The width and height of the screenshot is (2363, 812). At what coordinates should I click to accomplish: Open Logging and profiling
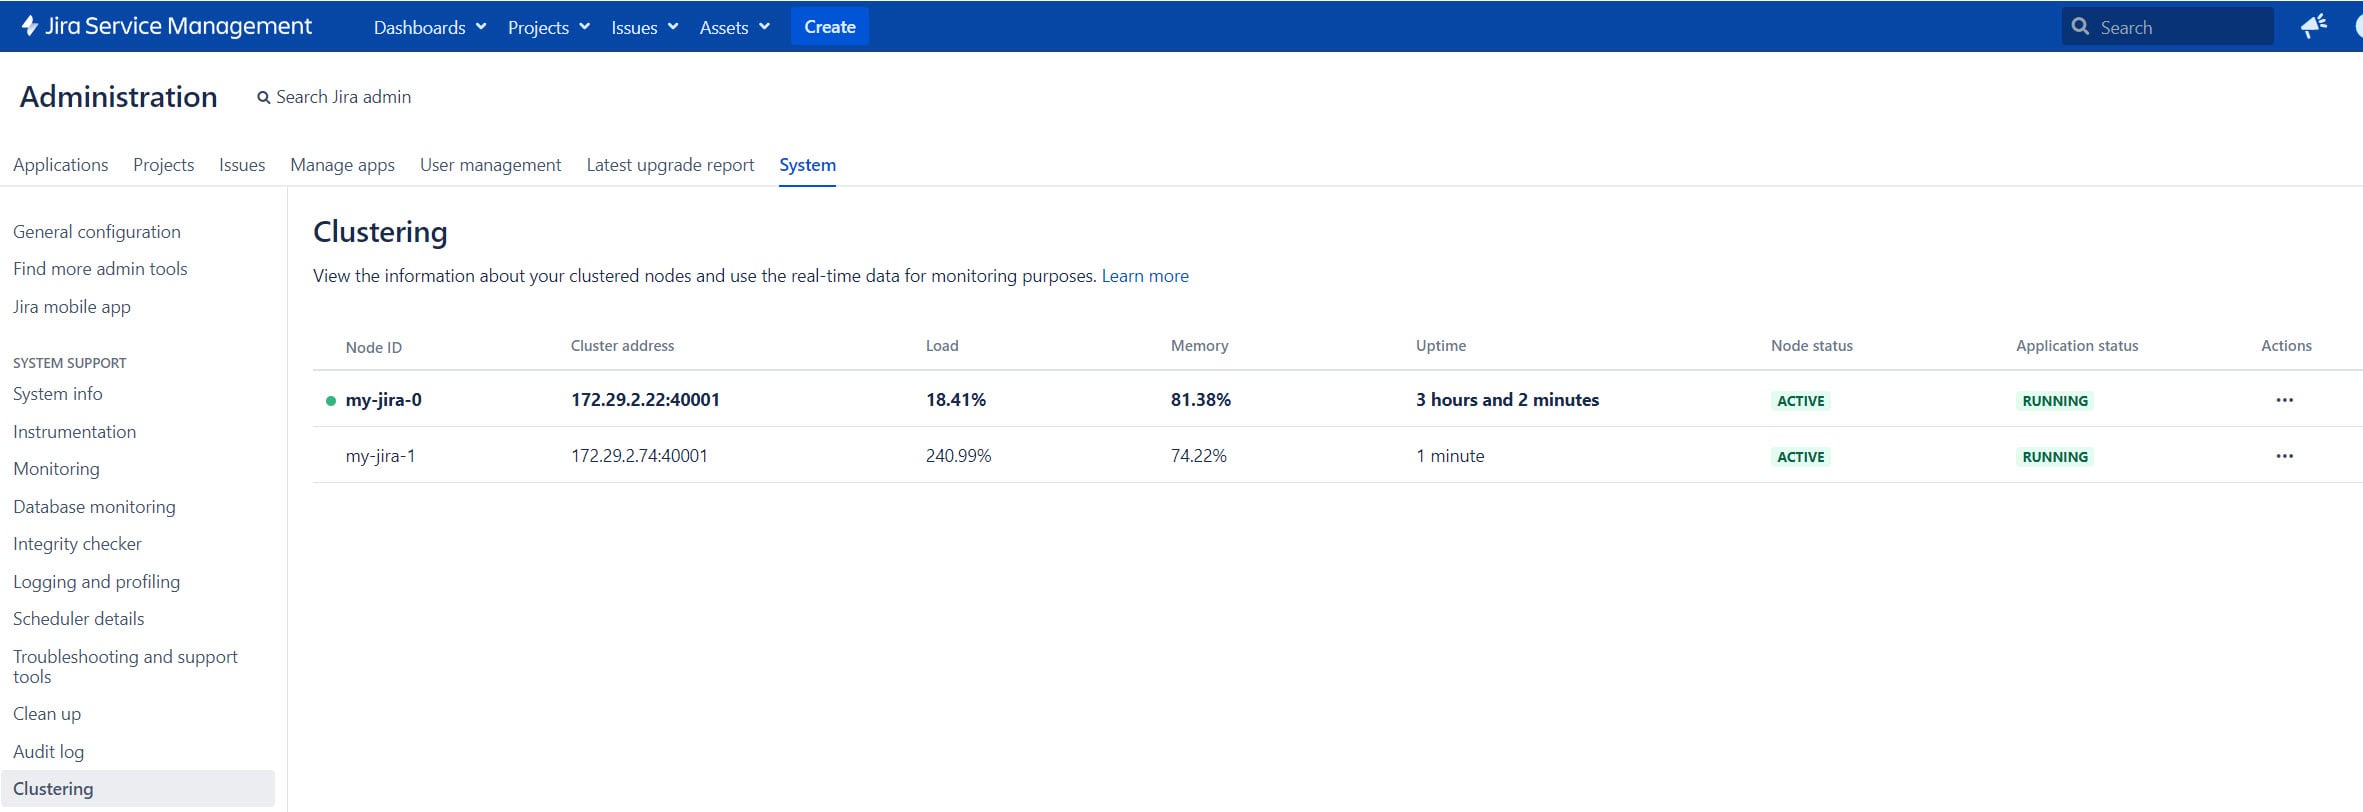point(96,582)
